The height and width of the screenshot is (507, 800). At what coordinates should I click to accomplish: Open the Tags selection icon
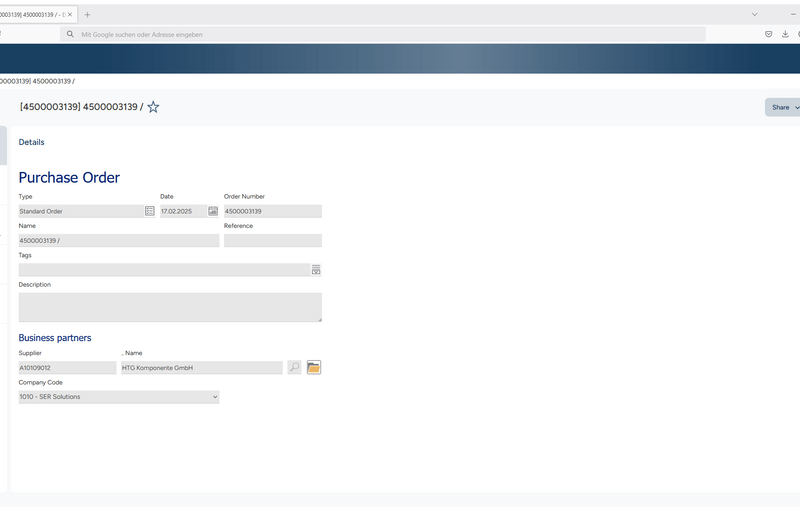pos(316,270)
